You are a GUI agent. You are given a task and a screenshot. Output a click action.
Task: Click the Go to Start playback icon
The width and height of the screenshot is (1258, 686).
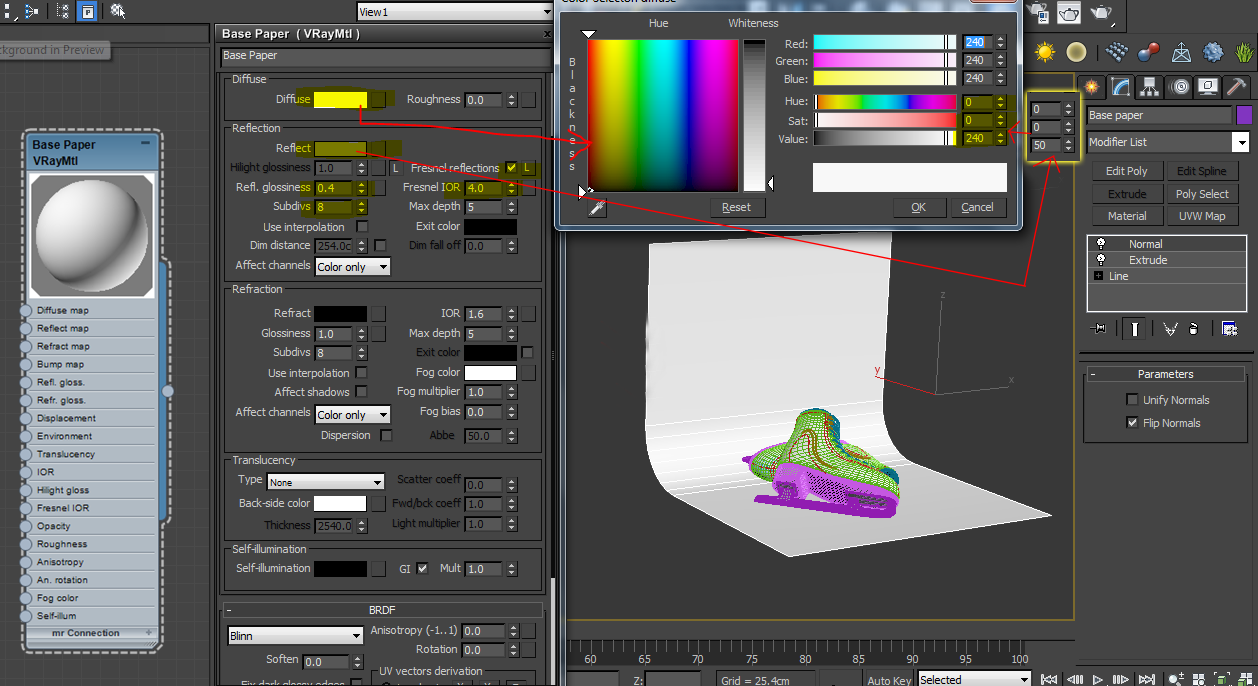pyautogui.click(x=1048, y=679)
